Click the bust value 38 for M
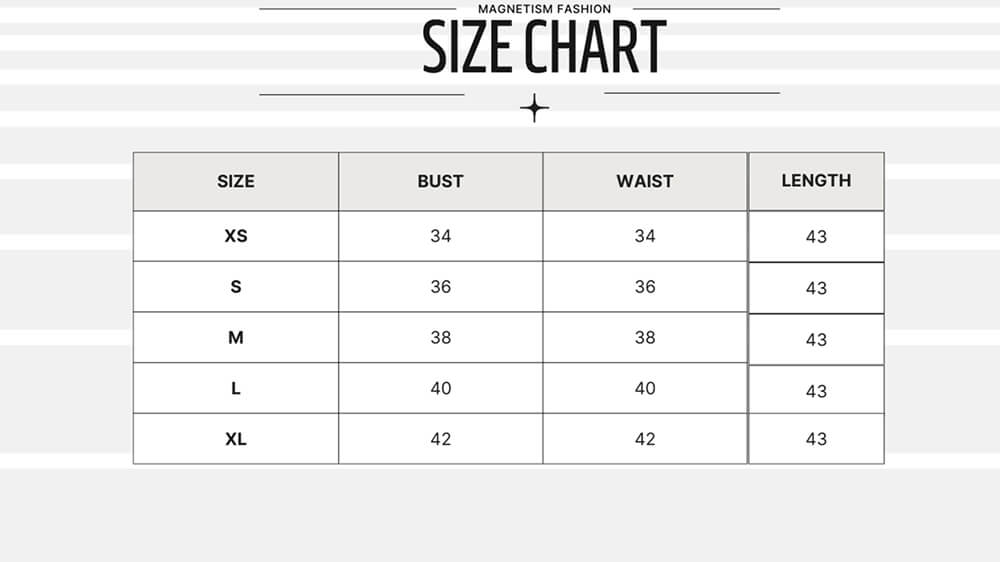Screen dimensions: 1000x562 tap(441, 338)
